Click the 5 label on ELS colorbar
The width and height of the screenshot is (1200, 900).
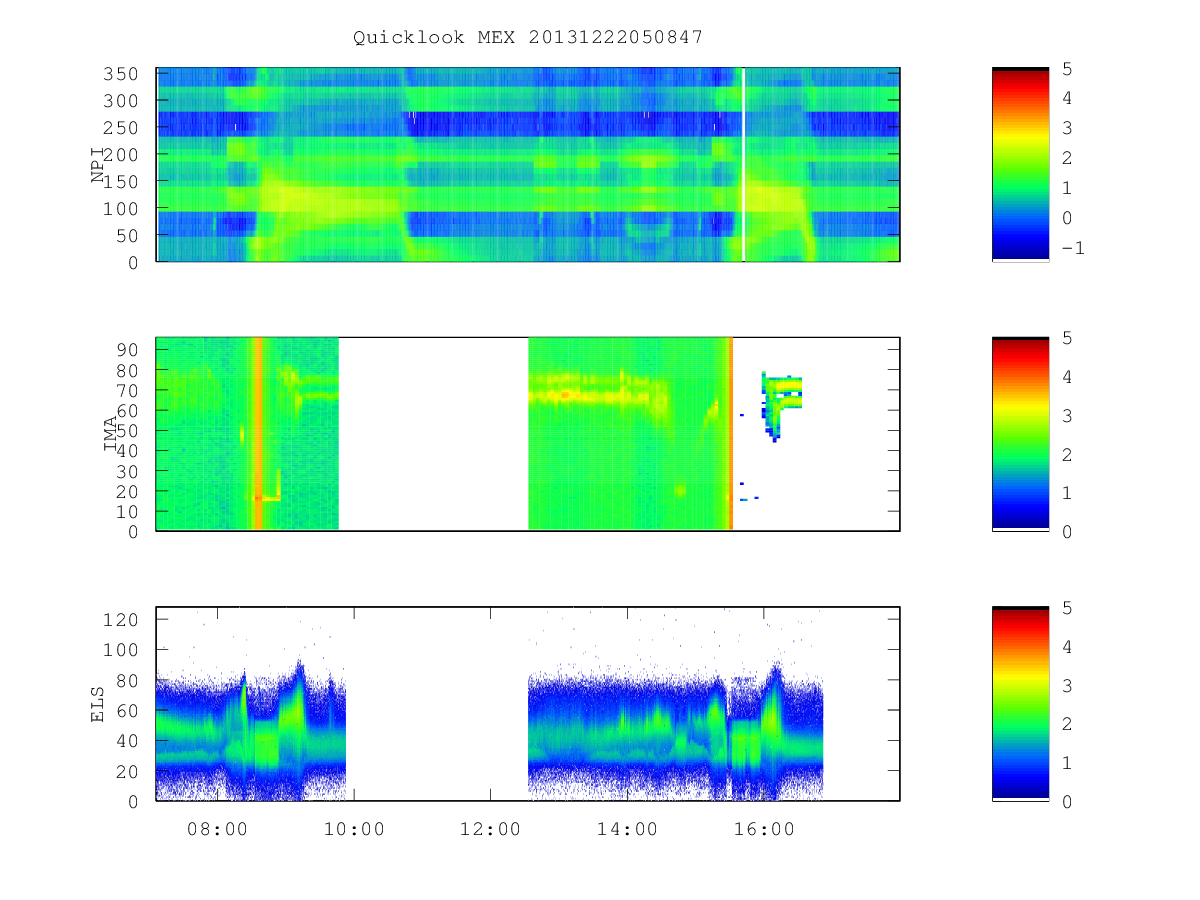(1066, 608)
